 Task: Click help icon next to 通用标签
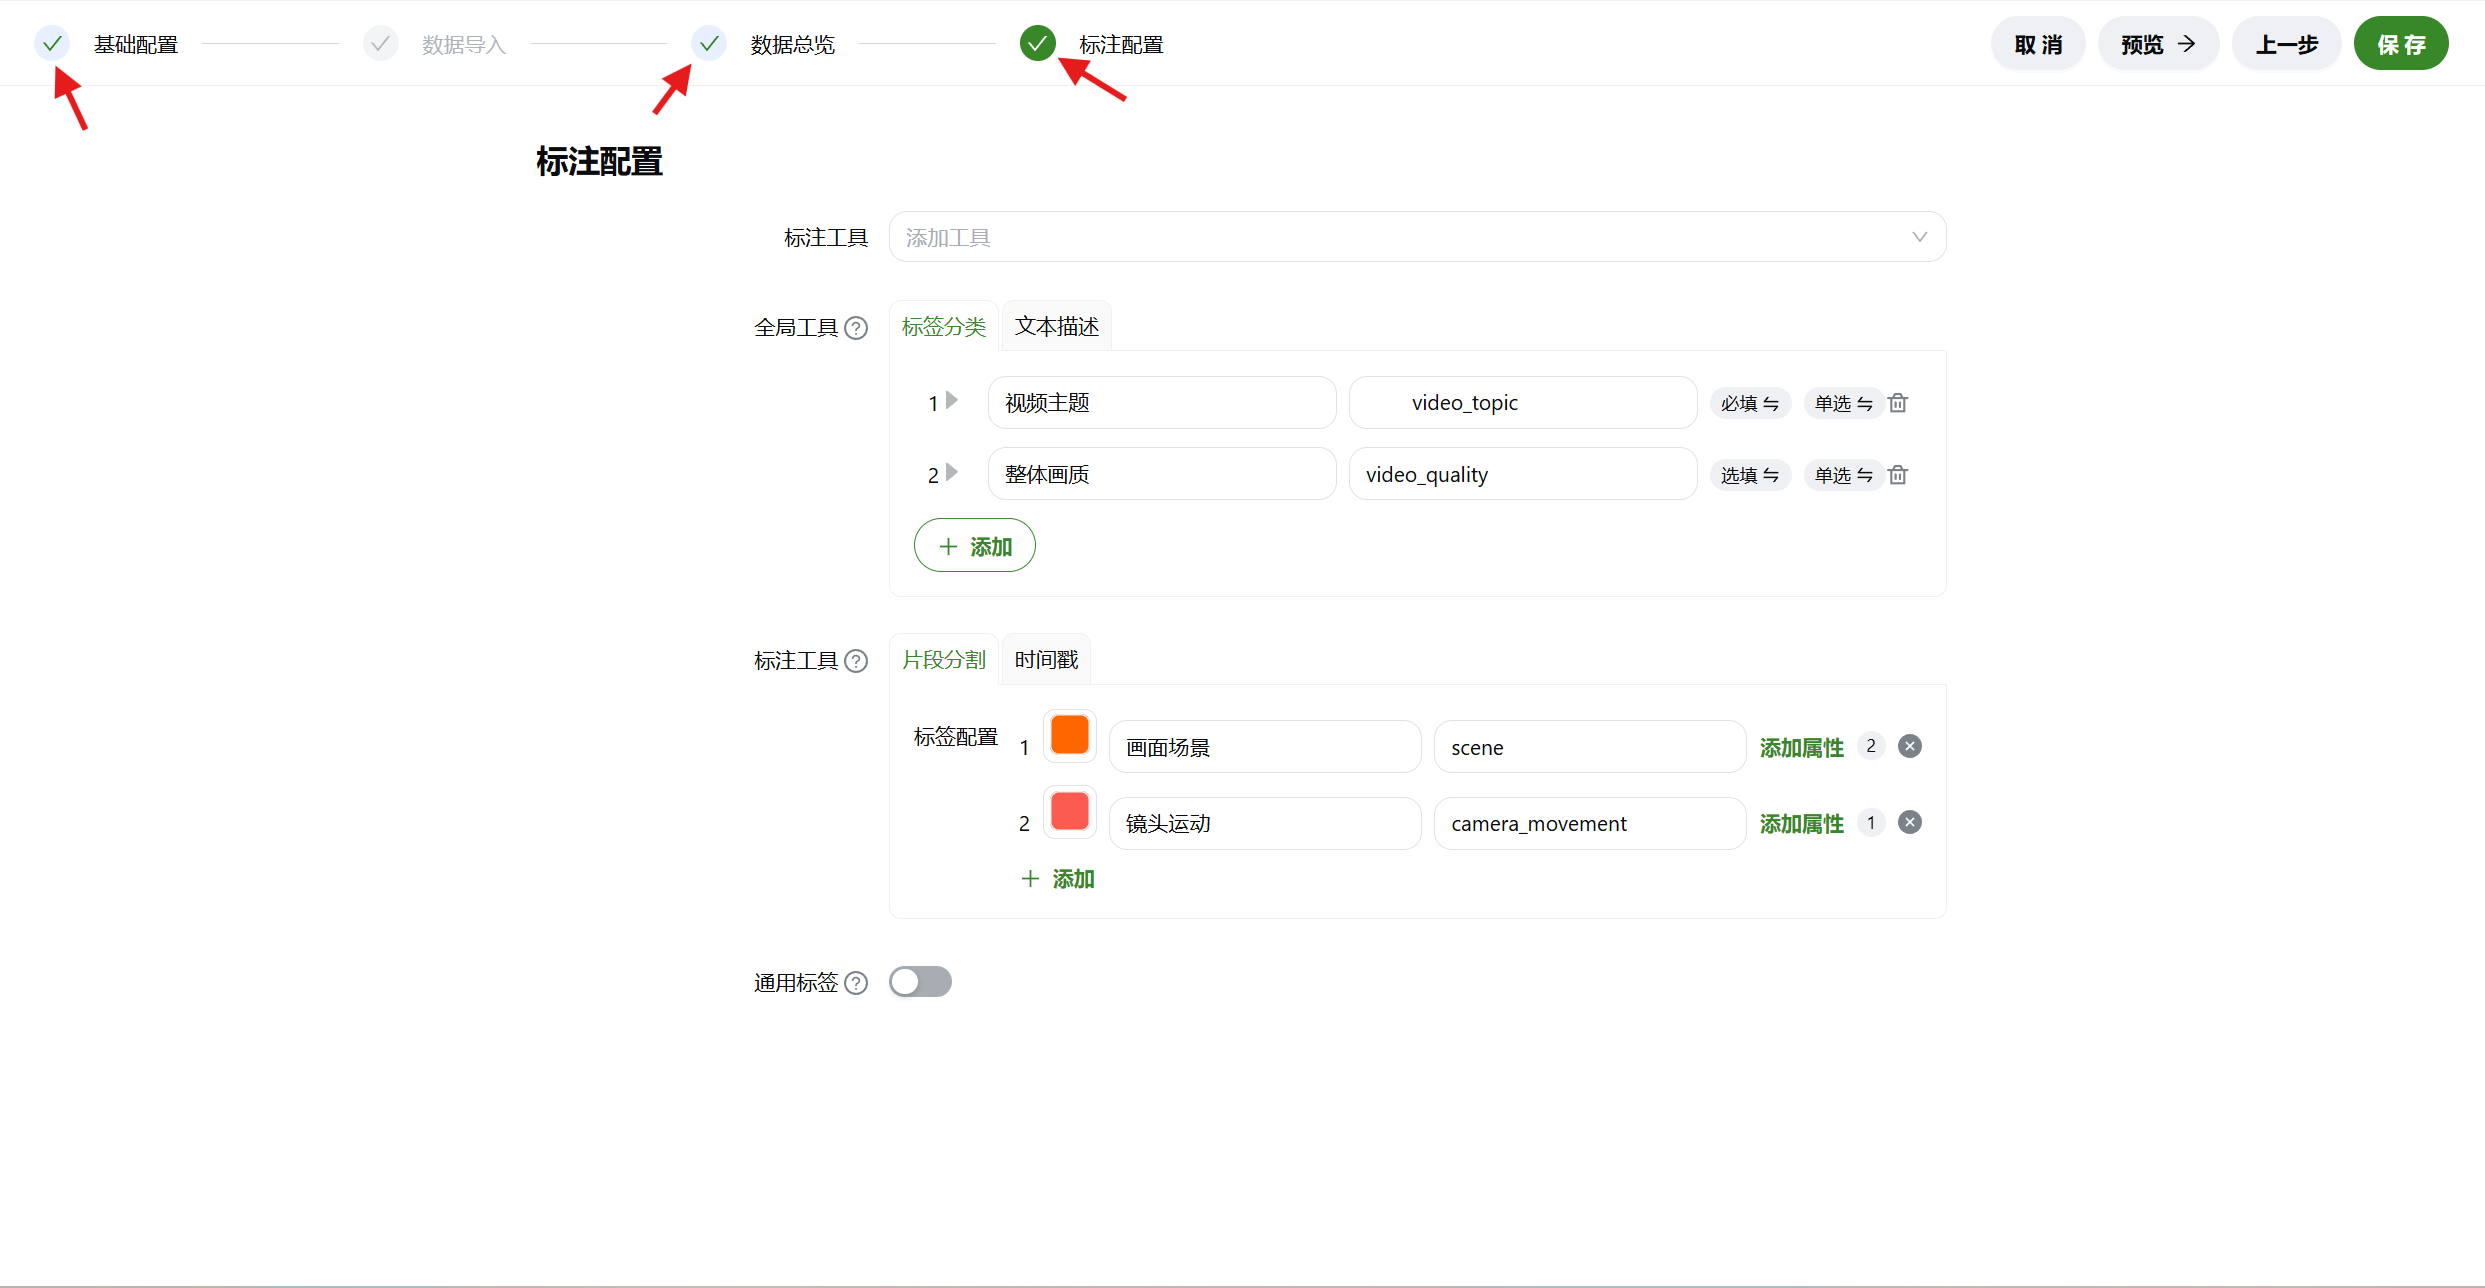[x=856, y=983]
